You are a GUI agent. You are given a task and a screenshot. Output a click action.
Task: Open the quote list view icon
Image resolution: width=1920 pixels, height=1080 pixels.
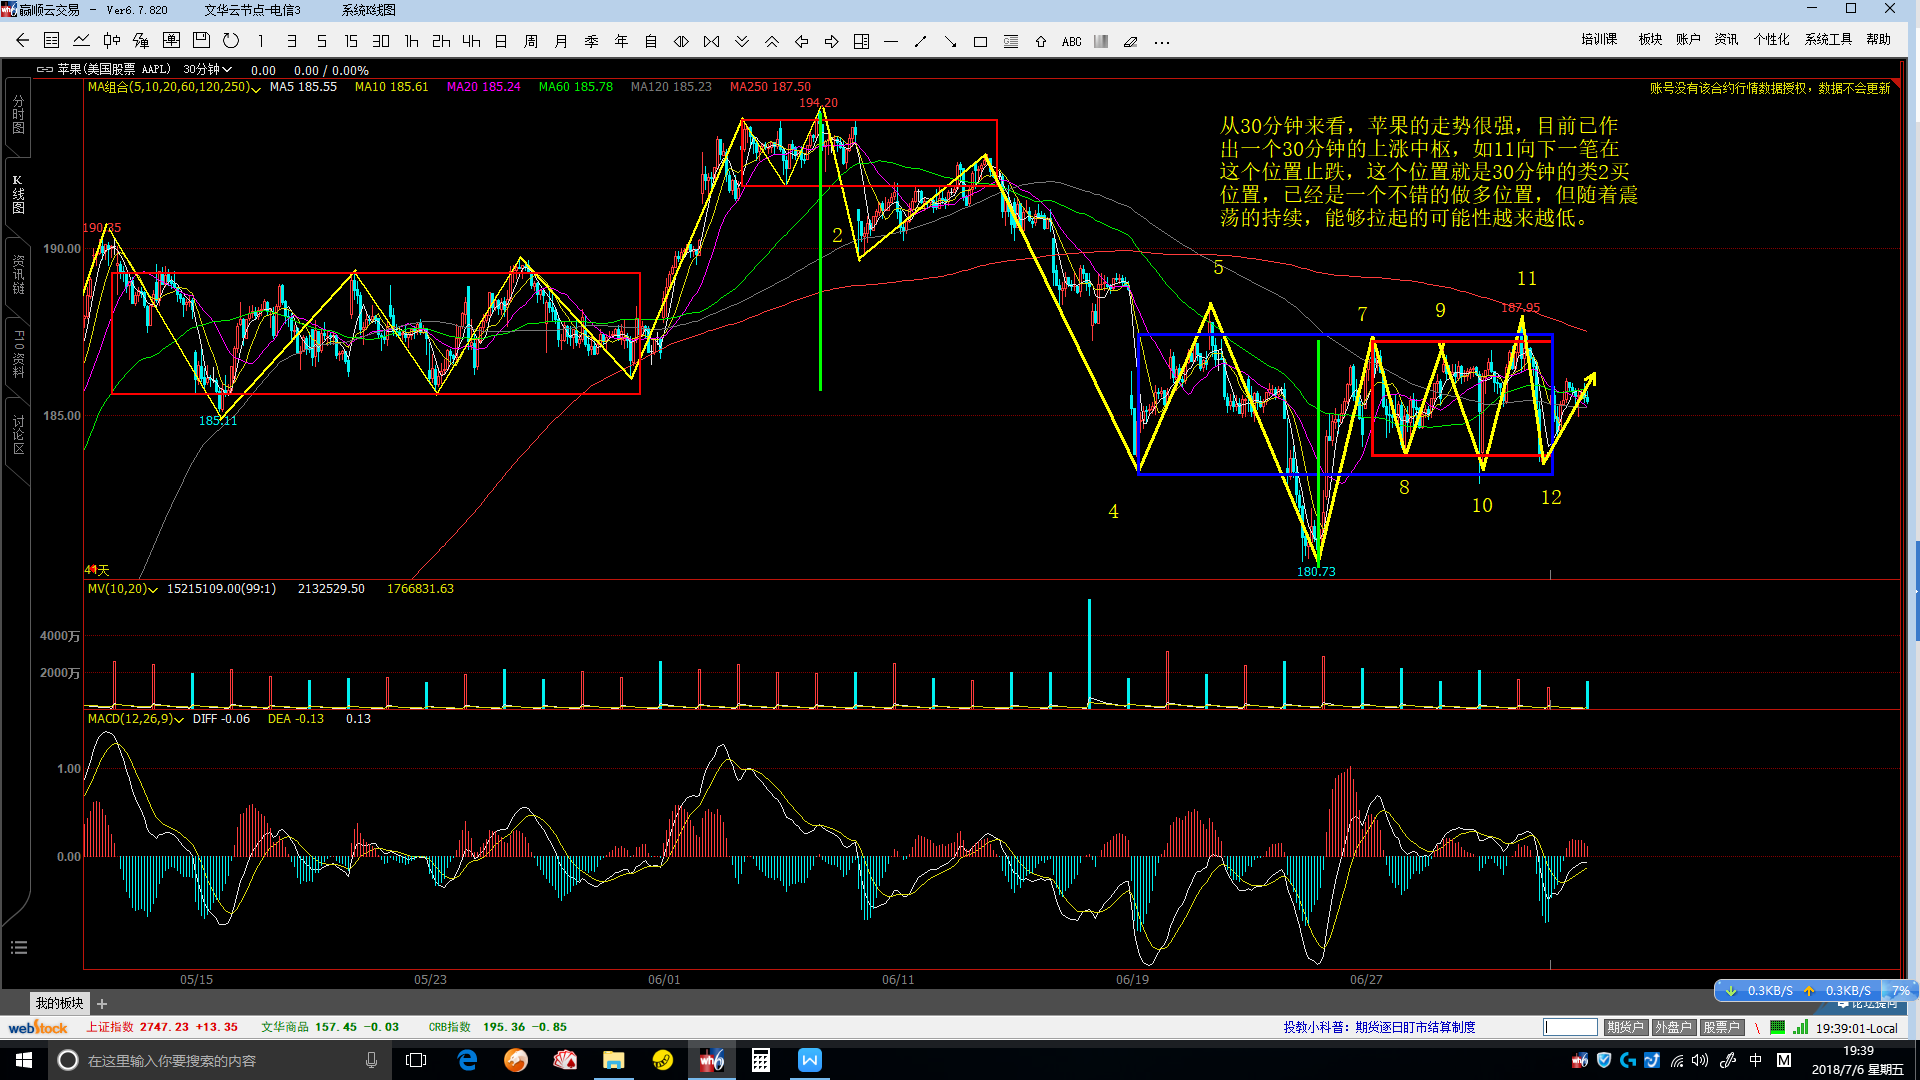[x=52, y=41]
